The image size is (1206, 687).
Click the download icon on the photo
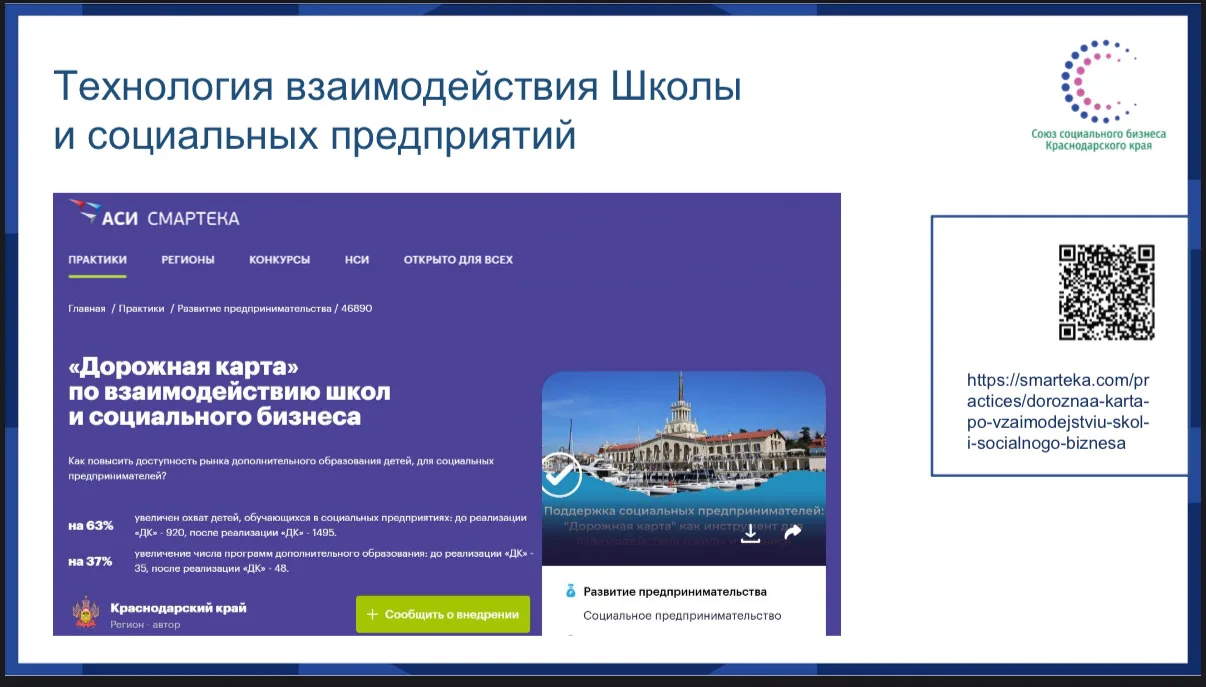751,533
